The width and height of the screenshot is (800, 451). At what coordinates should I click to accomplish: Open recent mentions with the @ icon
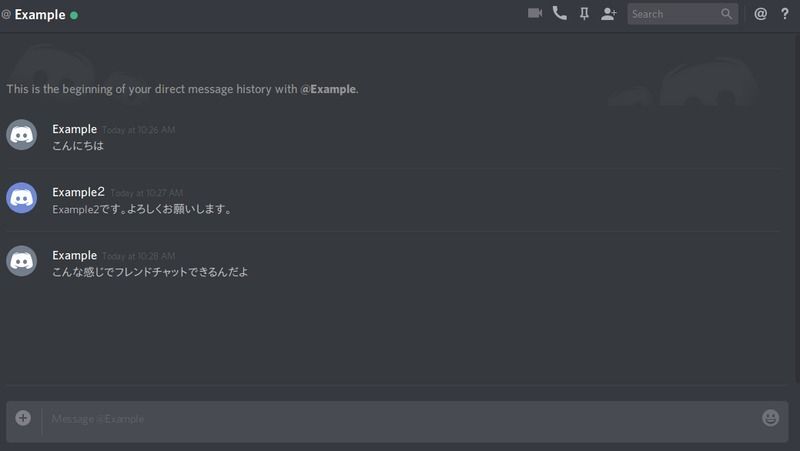pyautogui.click(x=760, y=14)
